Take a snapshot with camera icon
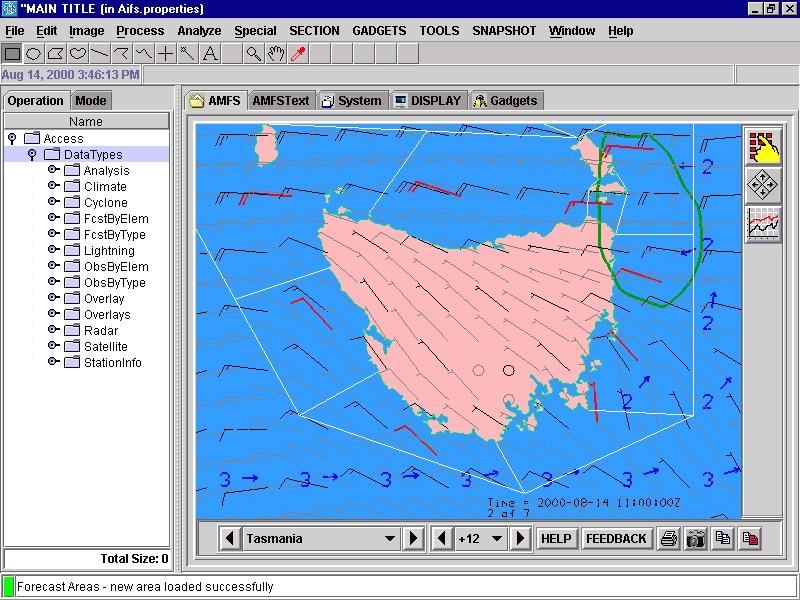 pos(696,539)
